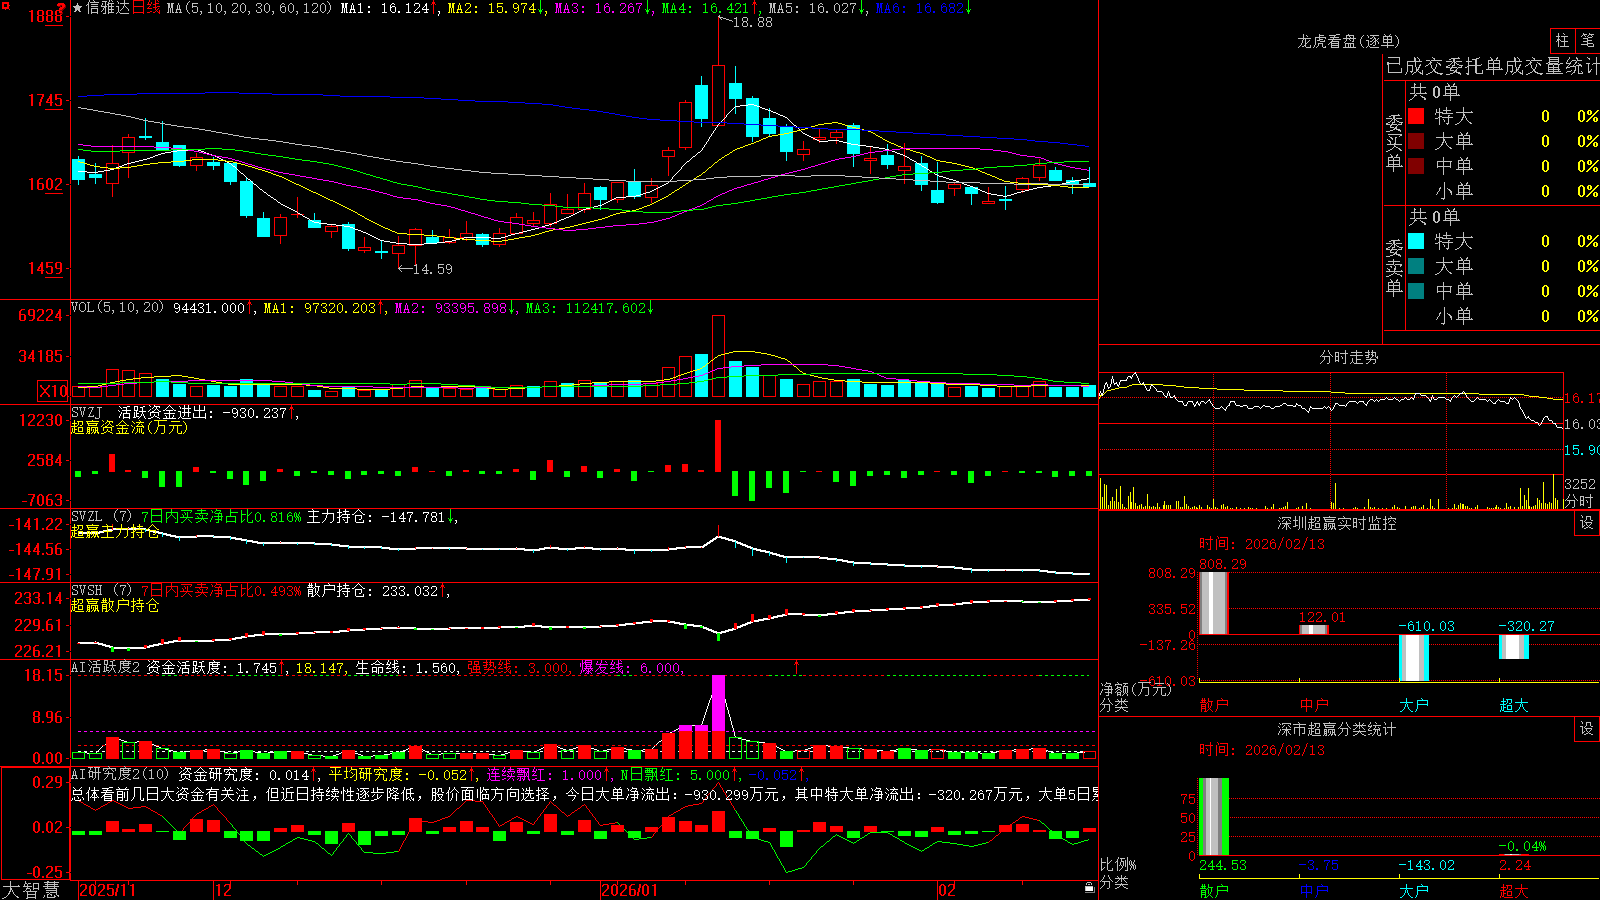Click the 分时 label under the intraday chart

coord(1579,501)
